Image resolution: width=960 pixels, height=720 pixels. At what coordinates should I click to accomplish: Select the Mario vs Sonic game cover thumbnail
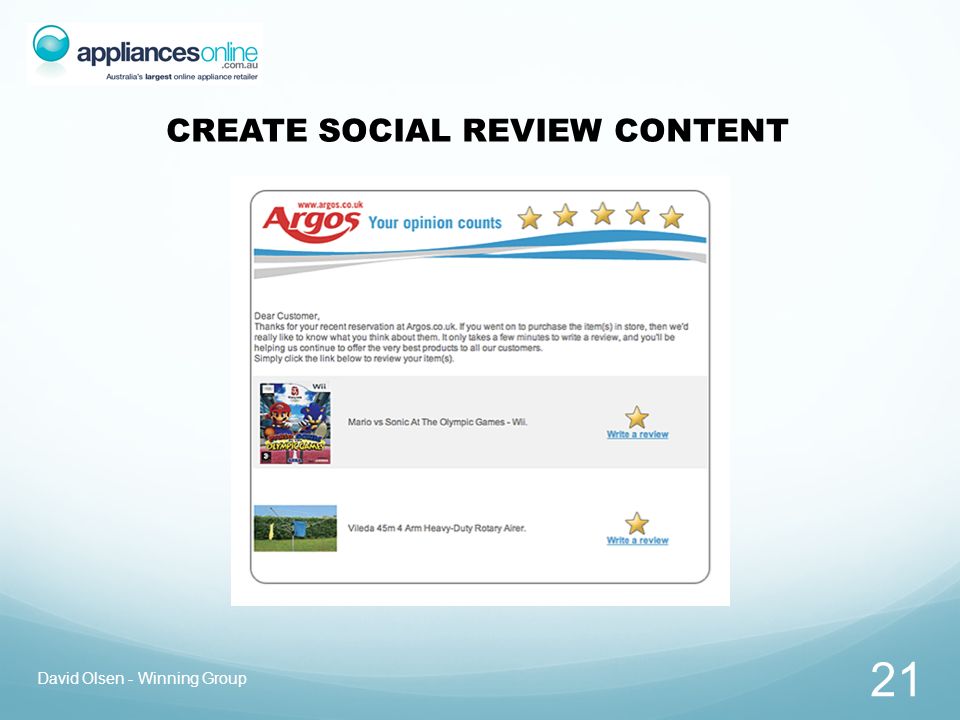click(295, 423)
